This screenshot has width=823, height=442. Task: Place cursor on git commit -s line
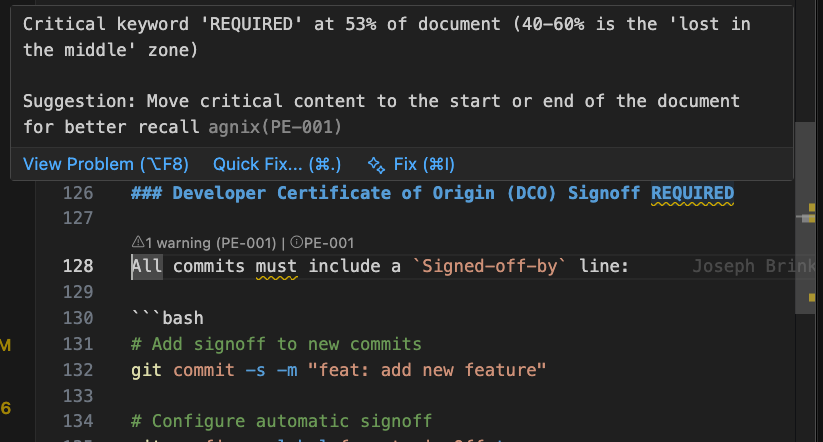coord(339,370)
